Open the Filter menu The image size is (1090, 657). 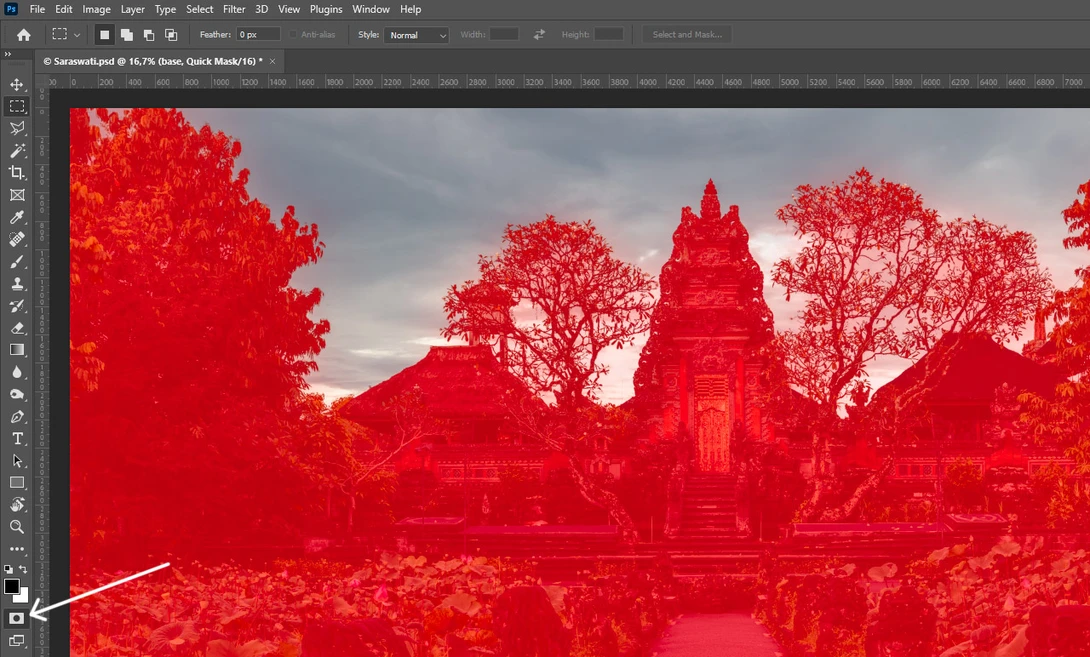click(x=234, y=9)
